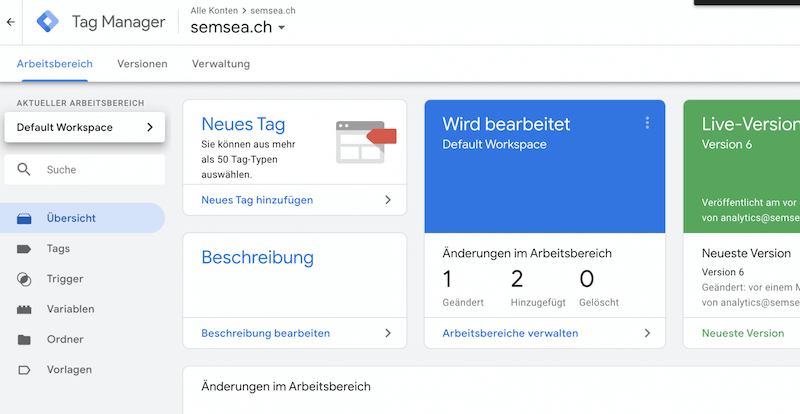Open three-dot menu on Wird bearbeitet card

tap(647, 123)
